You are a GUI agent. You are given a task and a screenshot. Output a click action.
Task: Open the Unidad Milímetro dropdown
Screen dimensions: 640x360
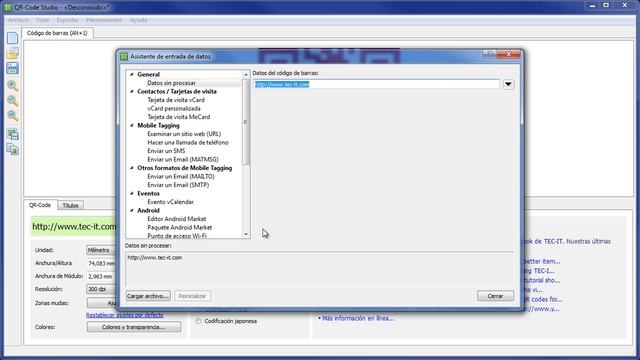pyautogui.click(x=101, y=250)
